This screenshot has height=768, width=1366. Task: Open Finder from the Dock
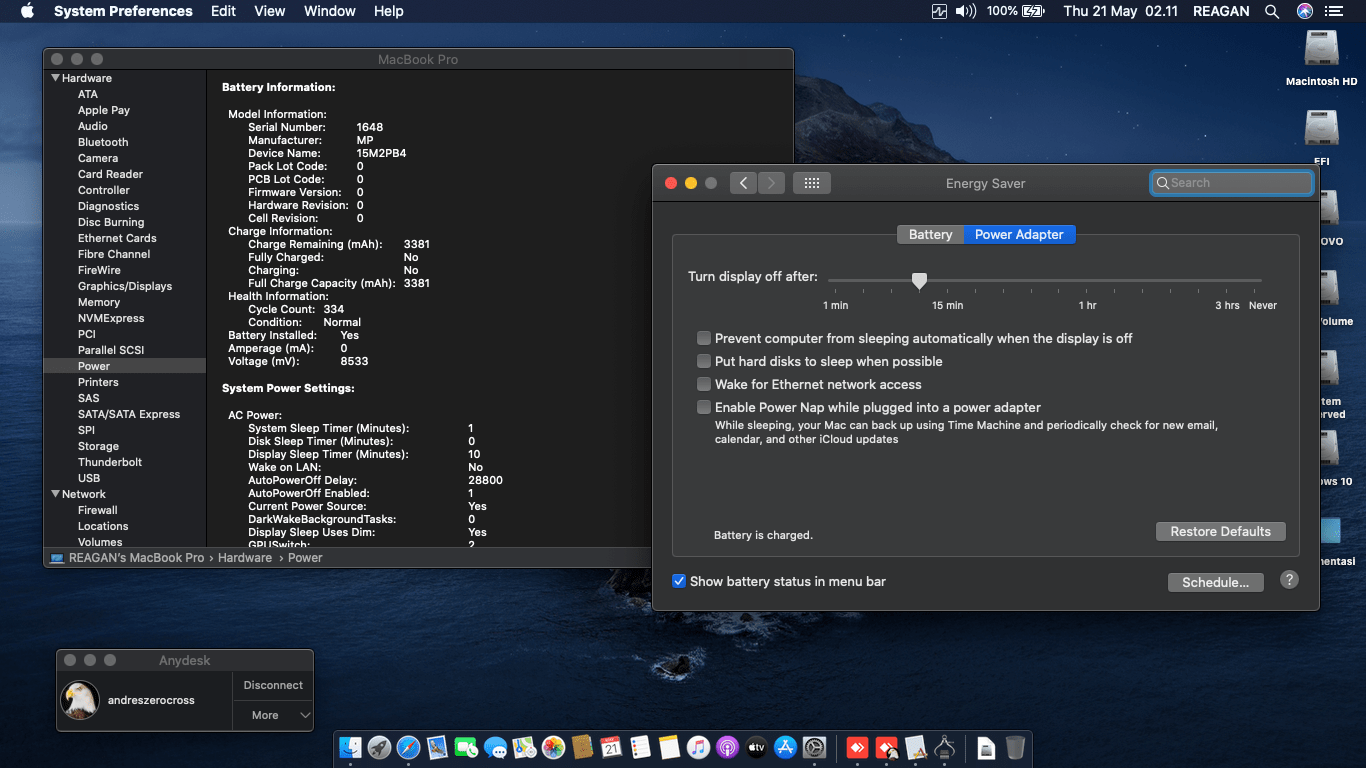[350, 747]
